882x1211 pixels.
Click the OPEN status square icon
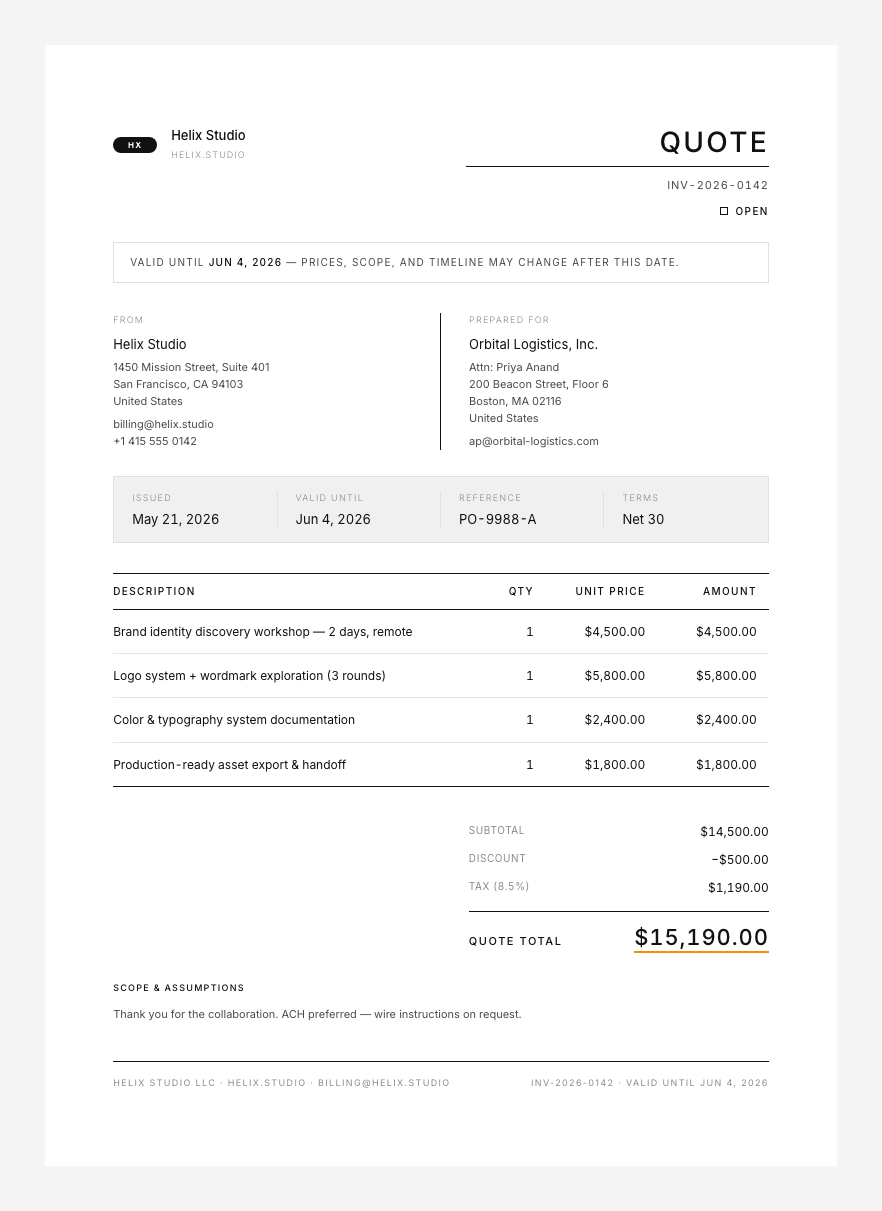point(724,211)
